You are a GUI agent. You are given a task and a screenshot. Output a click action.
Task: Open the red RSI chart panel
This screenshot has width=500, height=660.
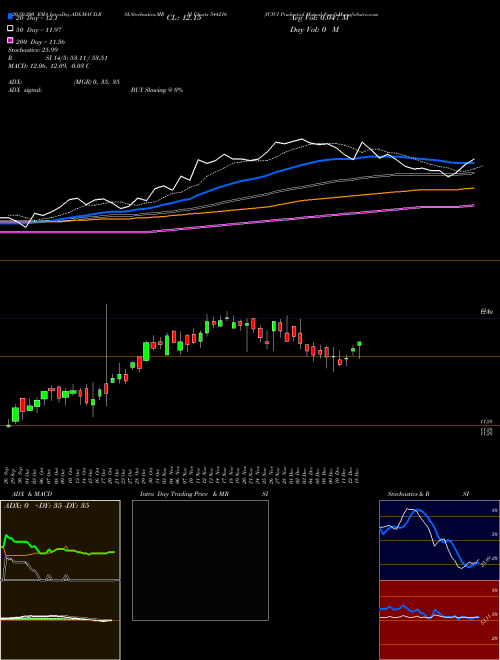439,620
